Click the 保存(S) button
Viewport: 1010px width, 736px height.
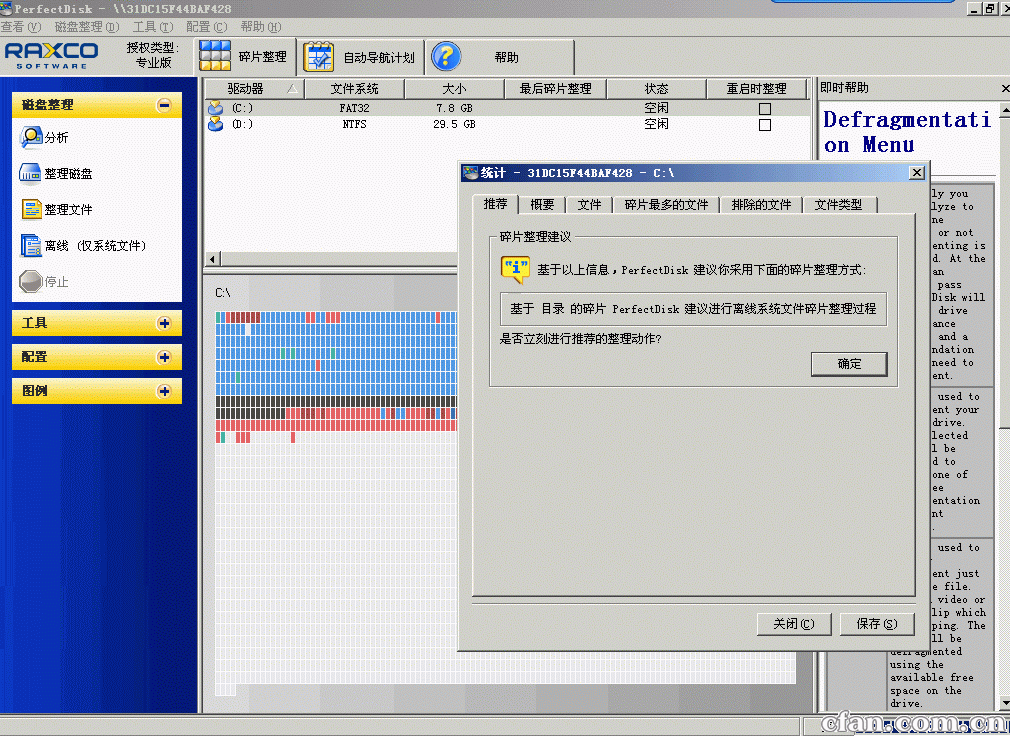877,624
